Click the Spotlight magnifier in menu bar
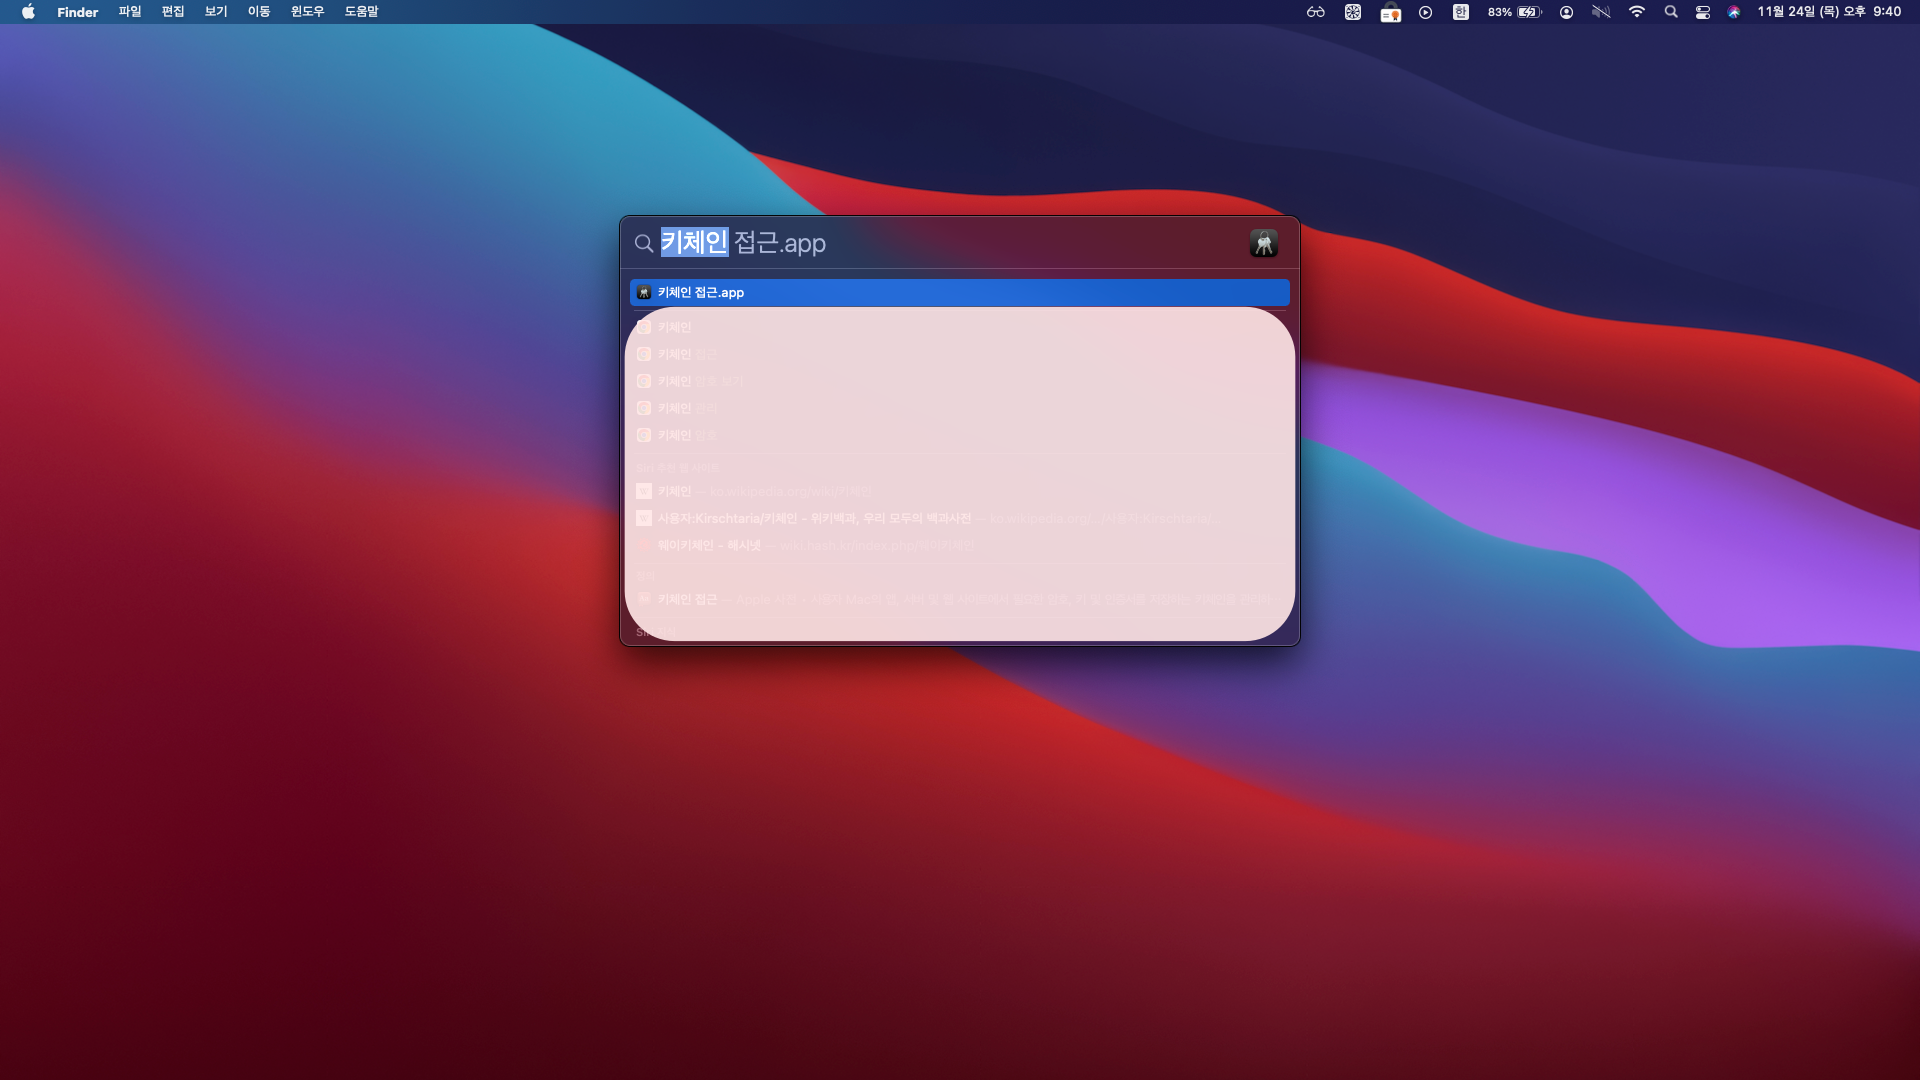Image resolution: width=1920 pixels, height=1080 pixels. (1670, 12)
